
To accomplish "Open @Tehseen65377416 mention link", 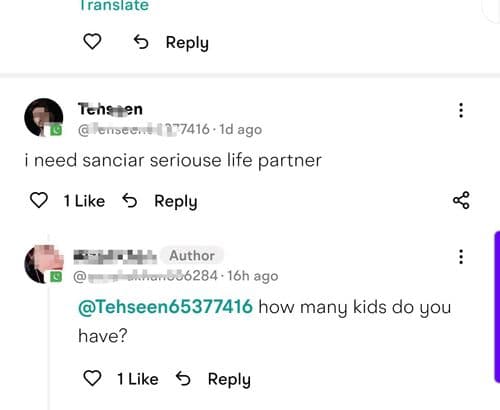I will coord(165,307).
